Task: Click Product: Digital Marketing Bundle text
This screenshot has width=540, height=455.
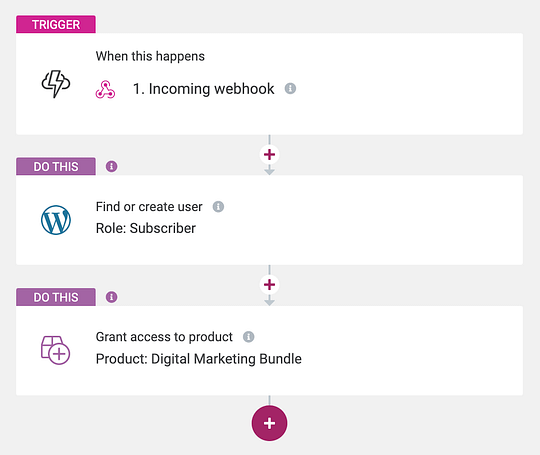Action: (x=199, y=359)
